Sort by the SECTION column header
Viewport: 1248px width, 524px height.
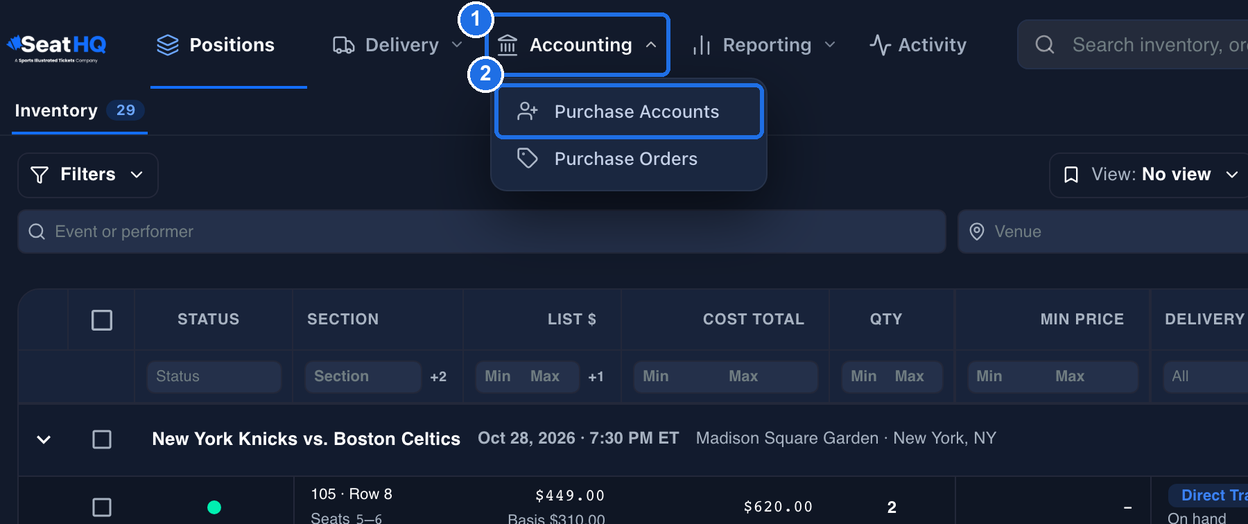tap(343, 319)
